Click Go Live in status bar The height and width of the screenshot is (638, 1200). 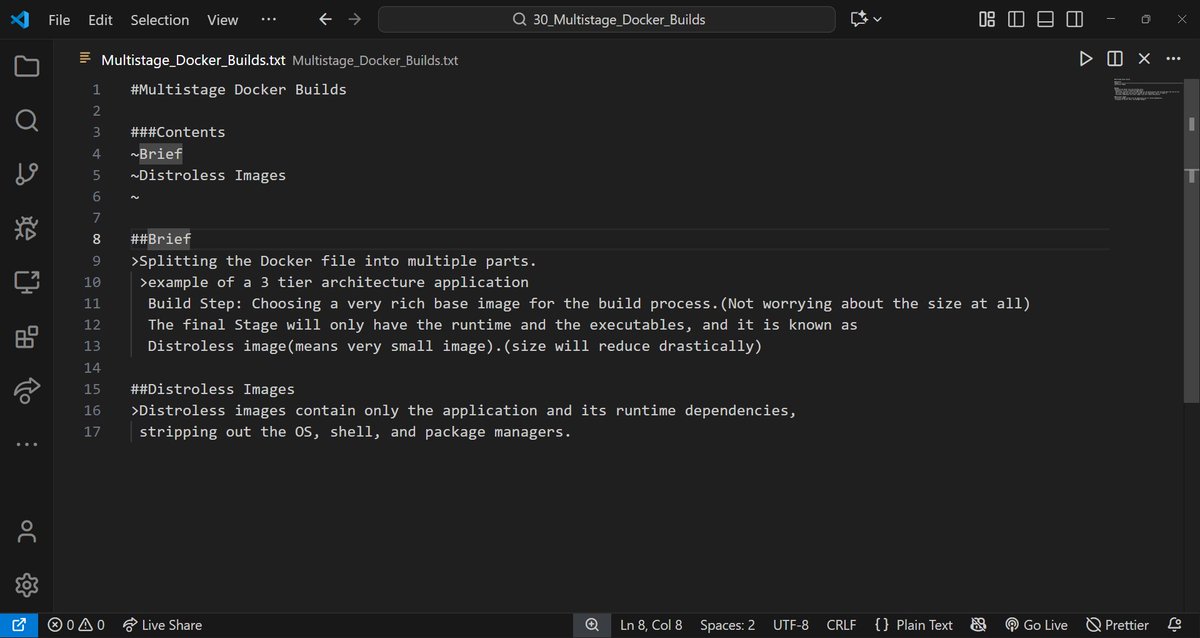[1036, 625]
